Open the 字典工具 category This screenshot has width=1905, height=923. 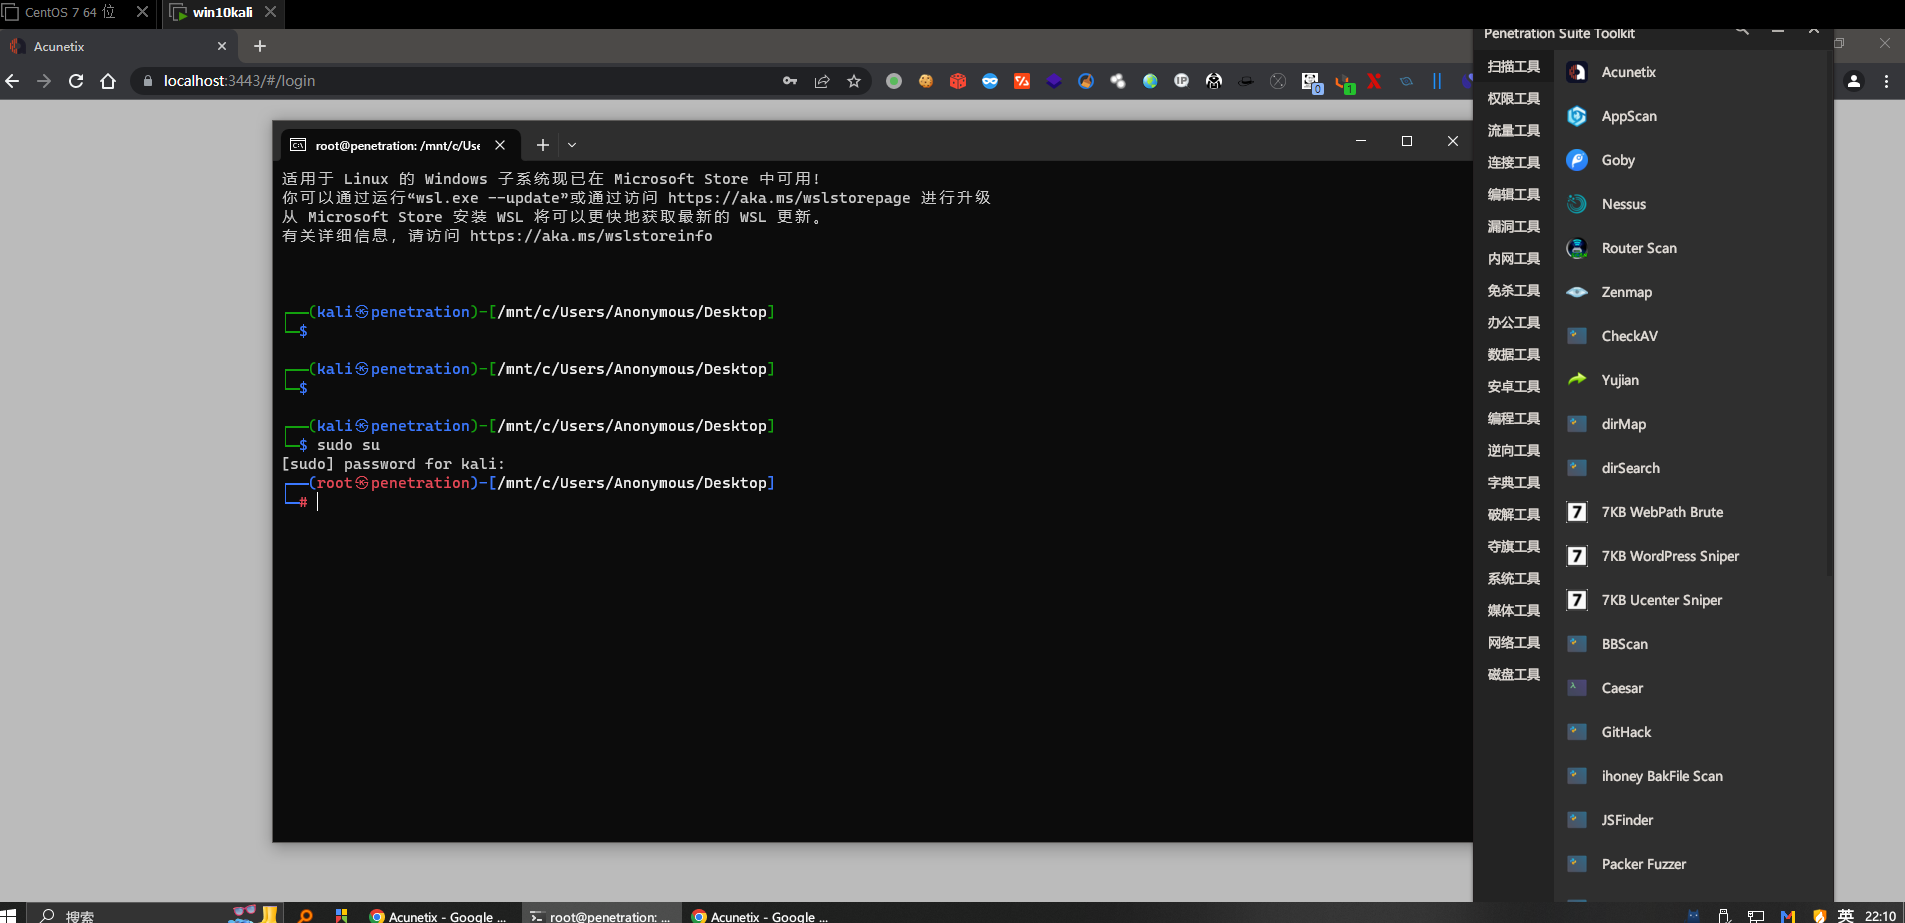(x=1513, y=483)
